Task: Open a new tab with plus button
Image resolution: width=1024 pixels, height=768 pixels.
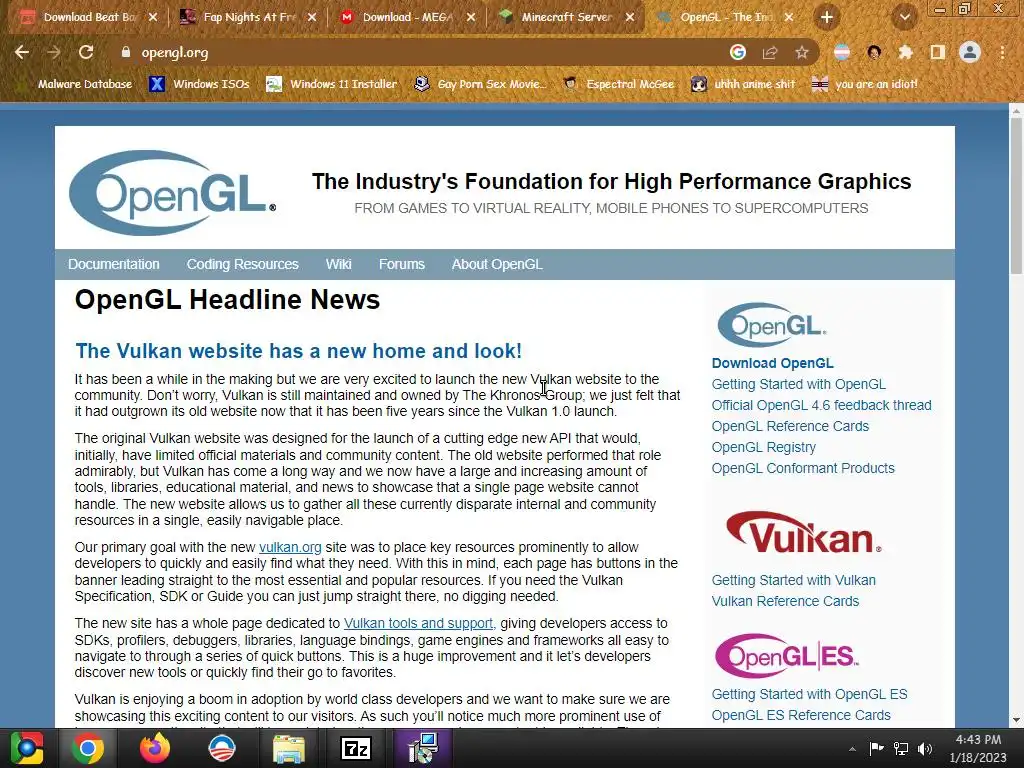Action: [827, 18]
